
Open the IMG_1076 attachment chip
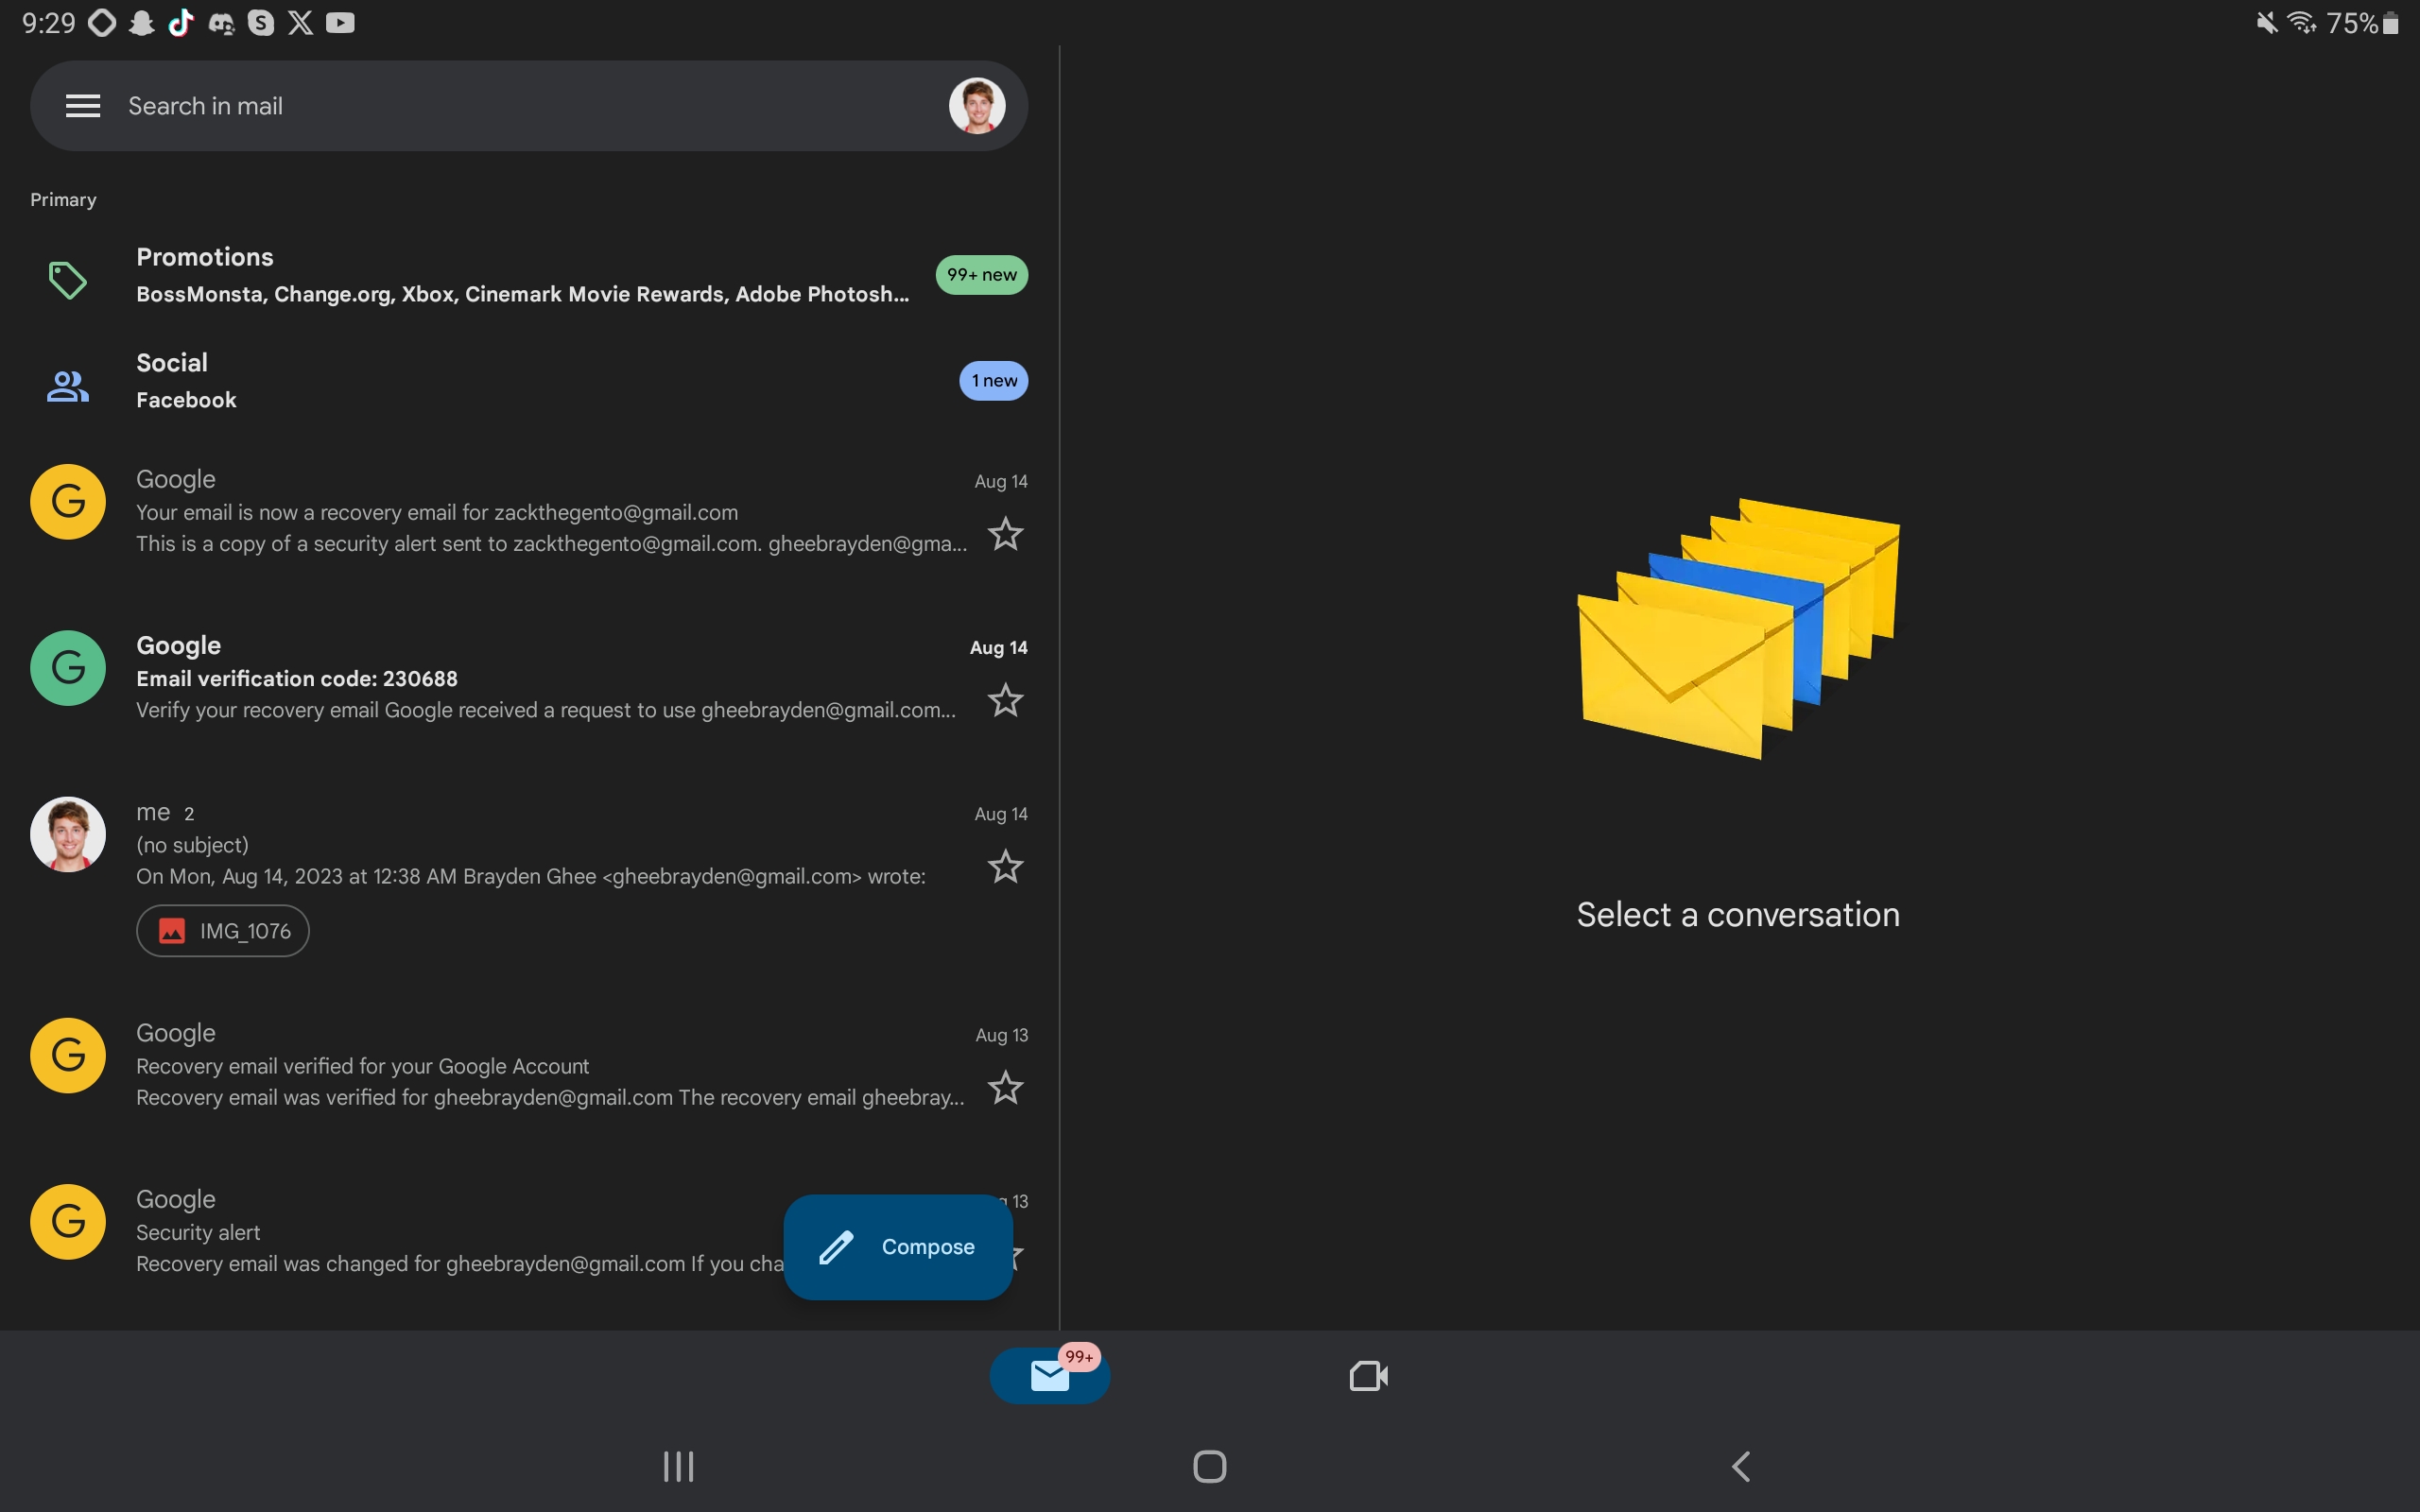pos(223,931)
